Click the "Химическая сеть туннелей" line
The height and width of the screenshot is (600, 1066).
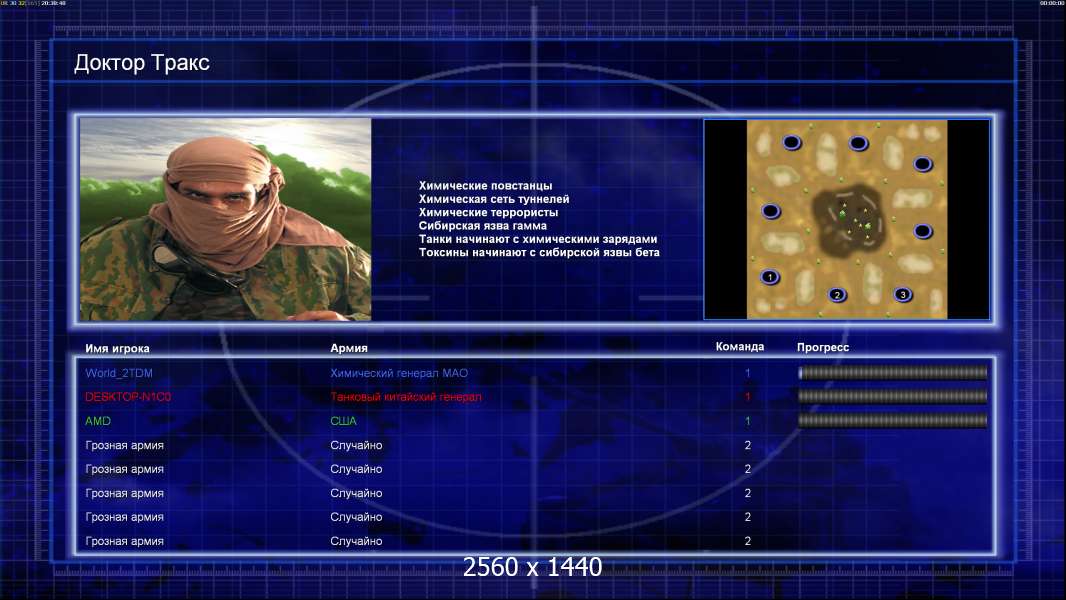pos(494,199)
